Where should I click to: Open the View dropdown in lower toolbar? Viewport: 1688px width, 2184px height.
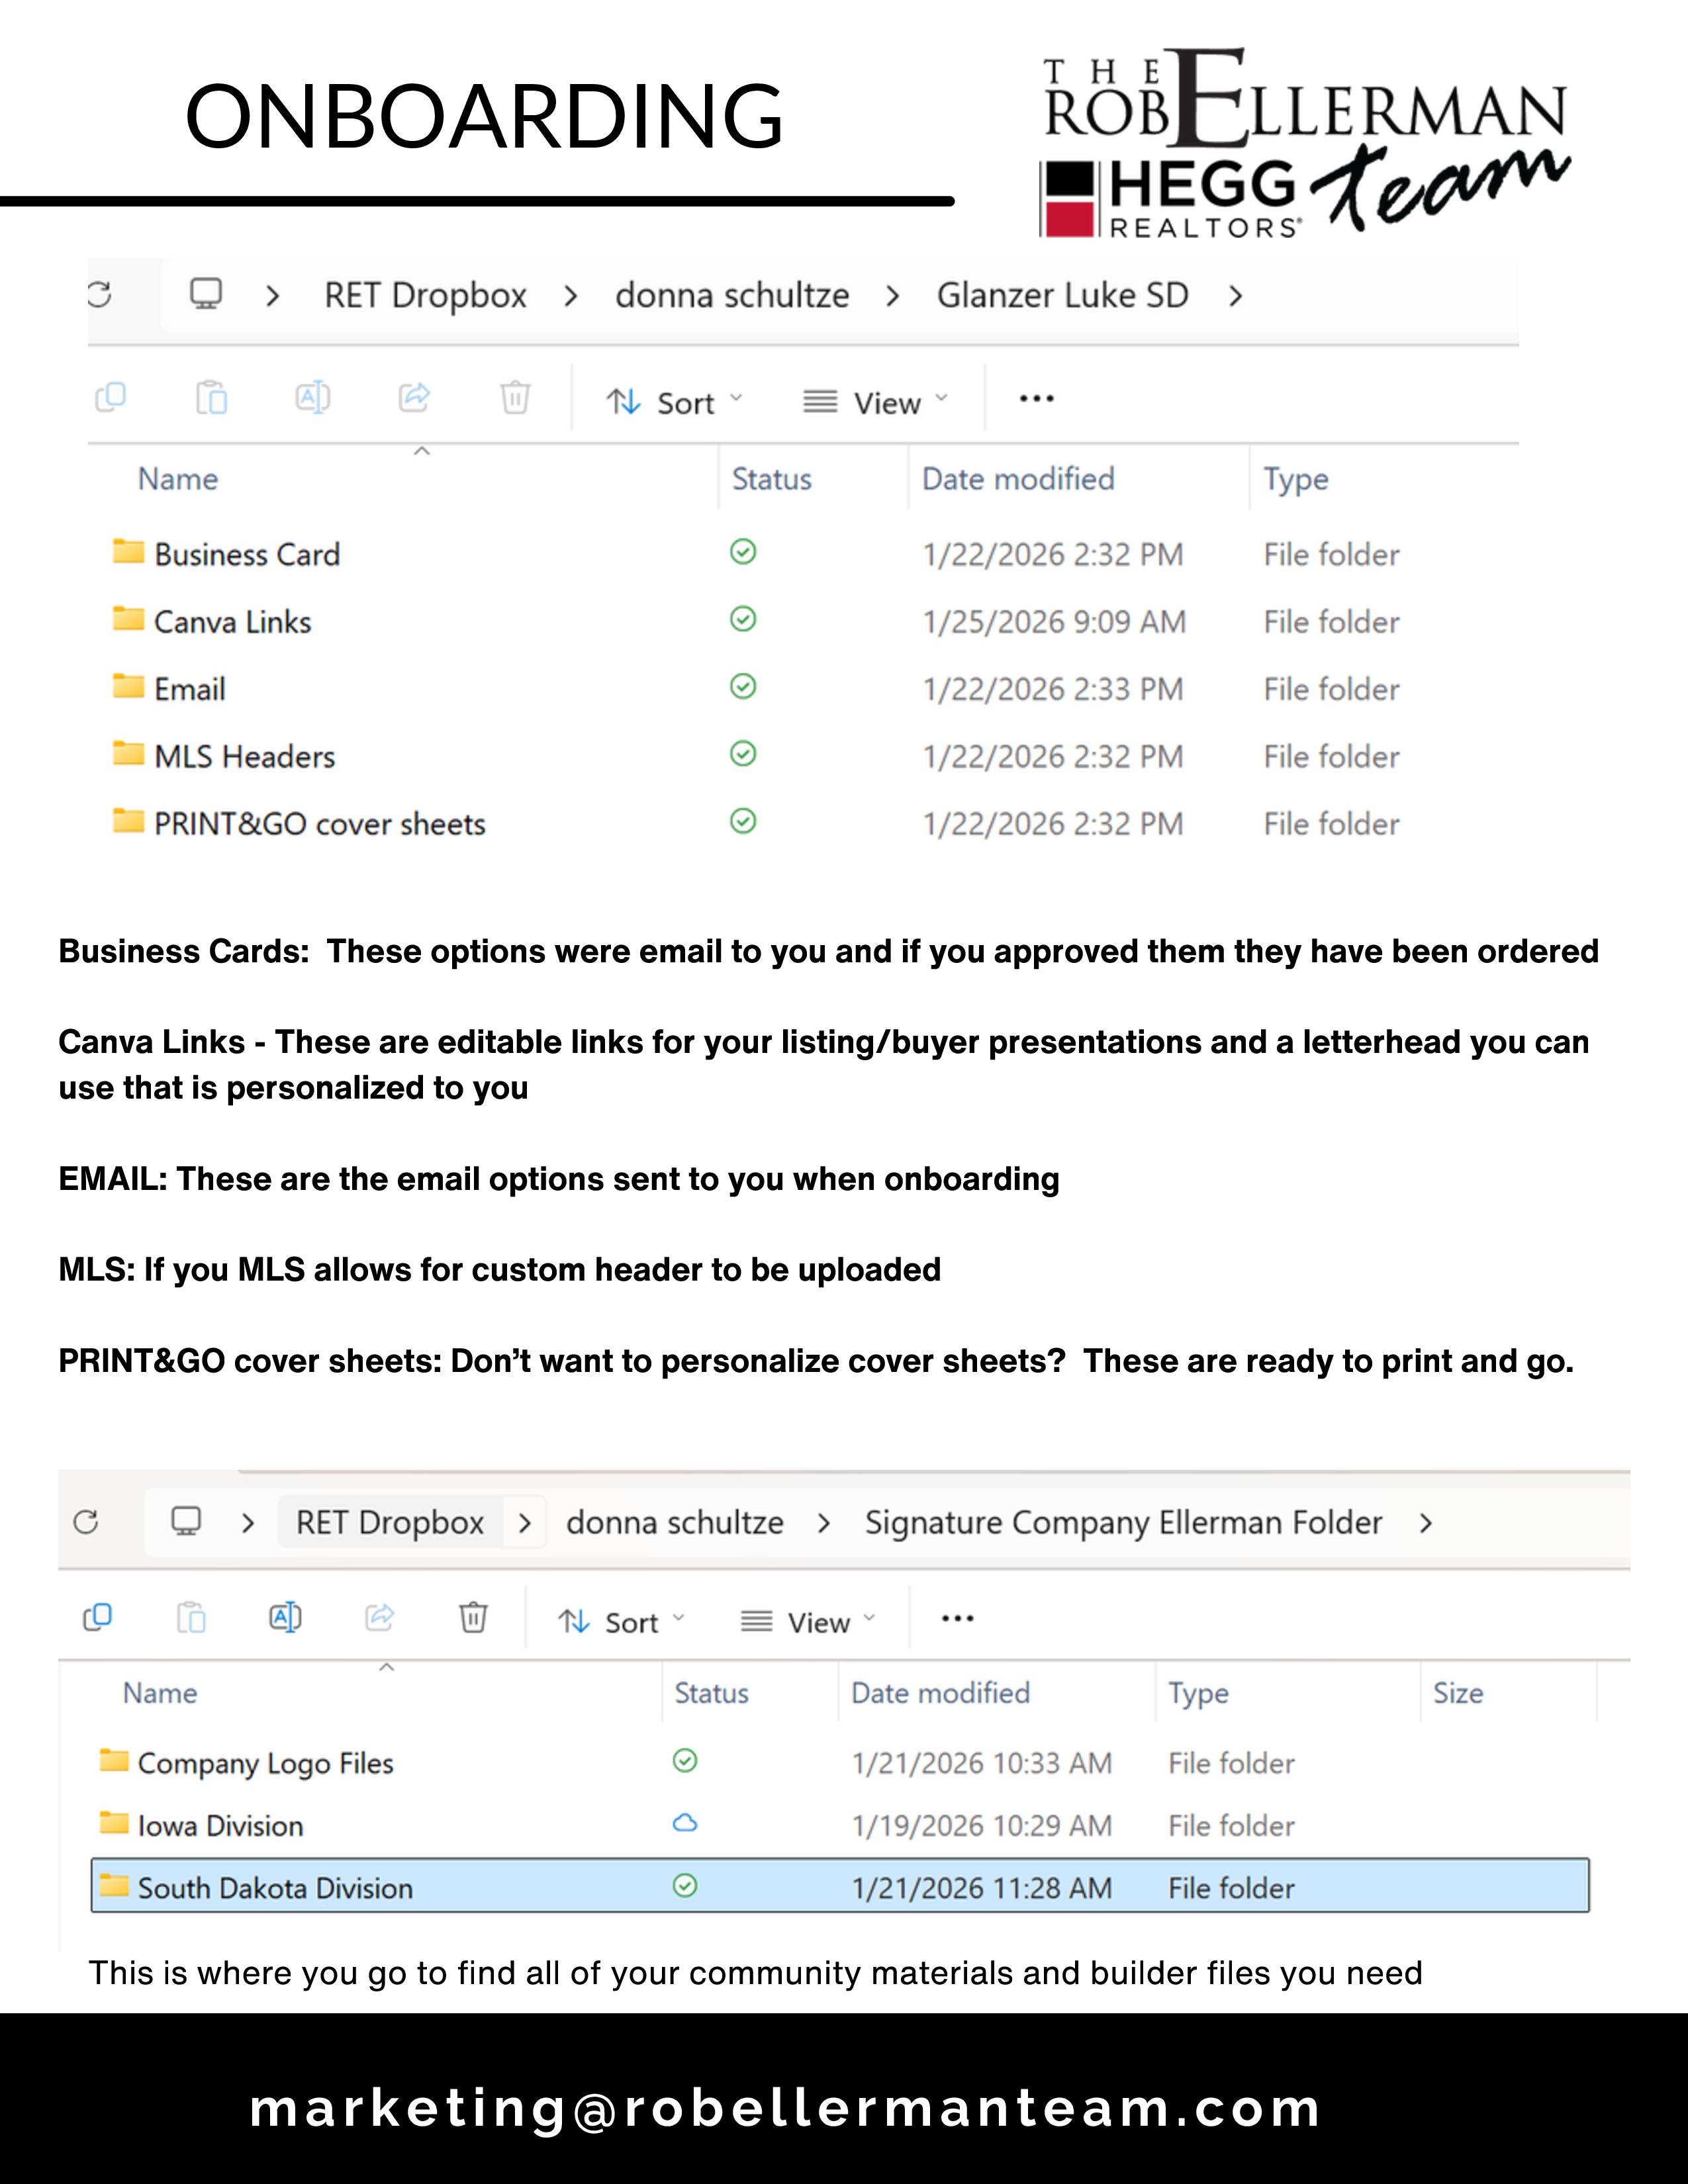[x=807, y=1622]
